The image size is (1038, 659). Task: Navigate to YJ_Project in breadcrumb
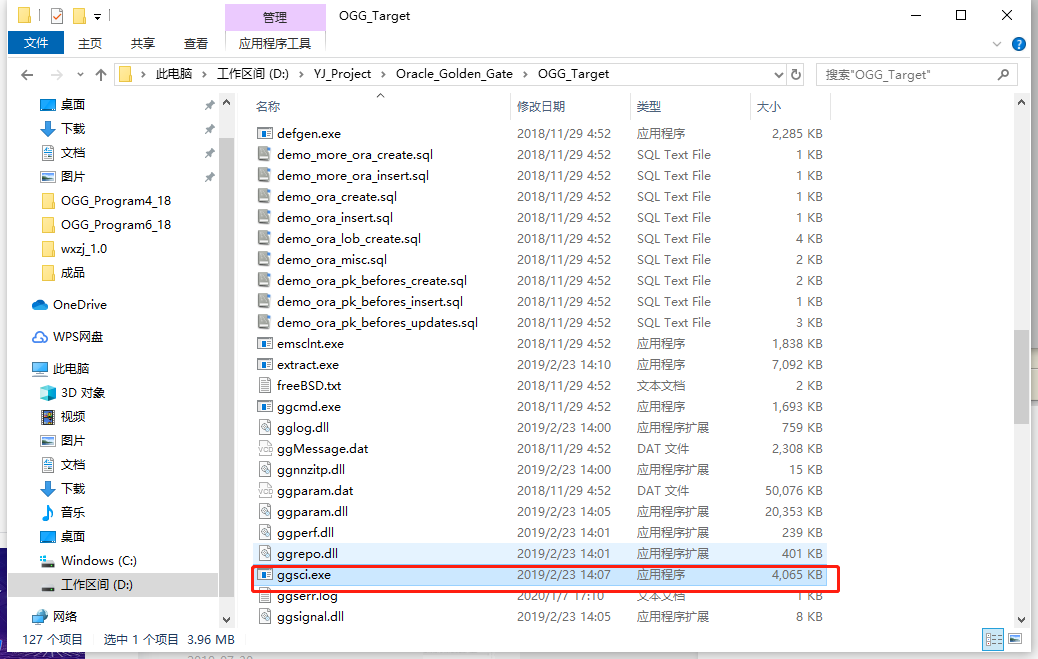pyautogui.click(x=342, y=74)
